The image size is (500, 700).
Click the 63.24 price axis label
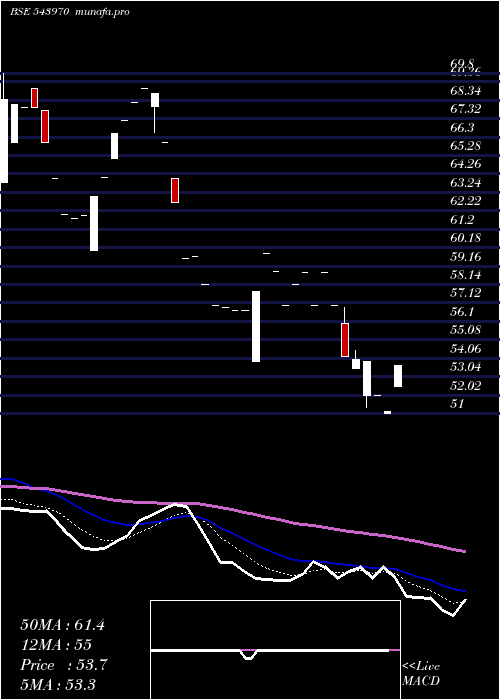[x=465, y=183]
